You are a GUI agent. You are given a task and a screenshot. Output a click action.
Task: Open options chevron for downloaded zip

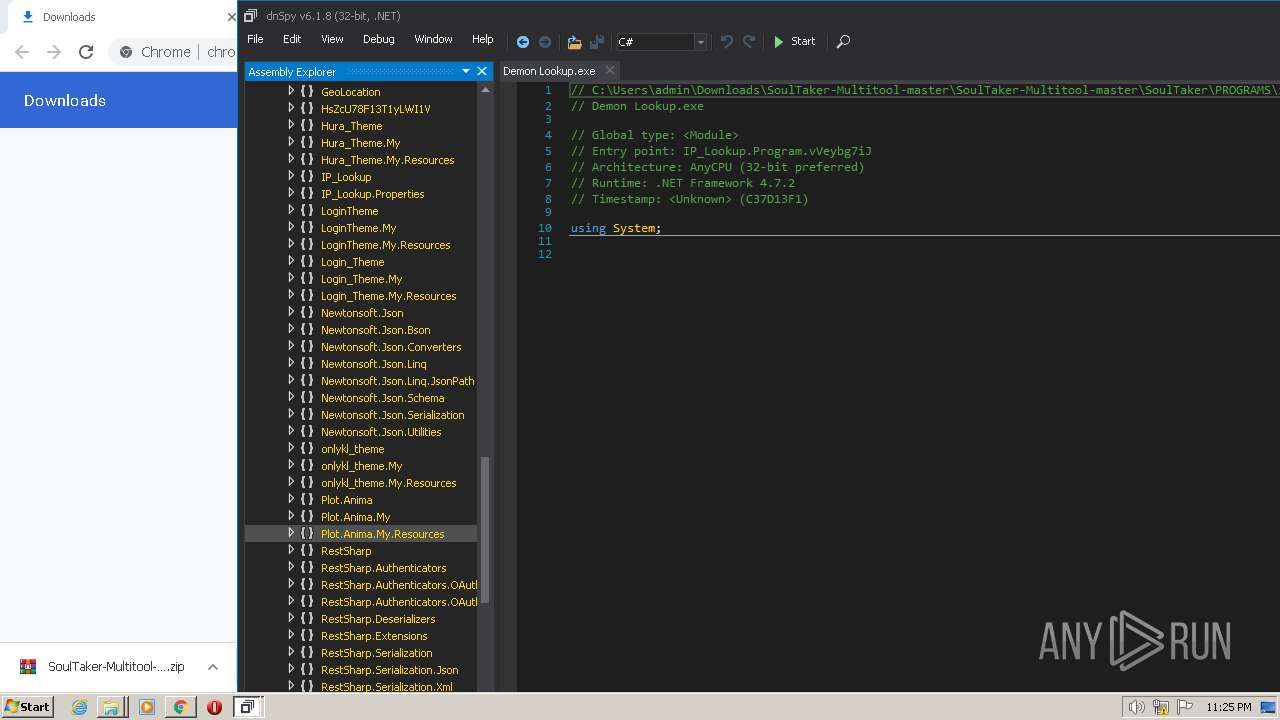point(213,667)
